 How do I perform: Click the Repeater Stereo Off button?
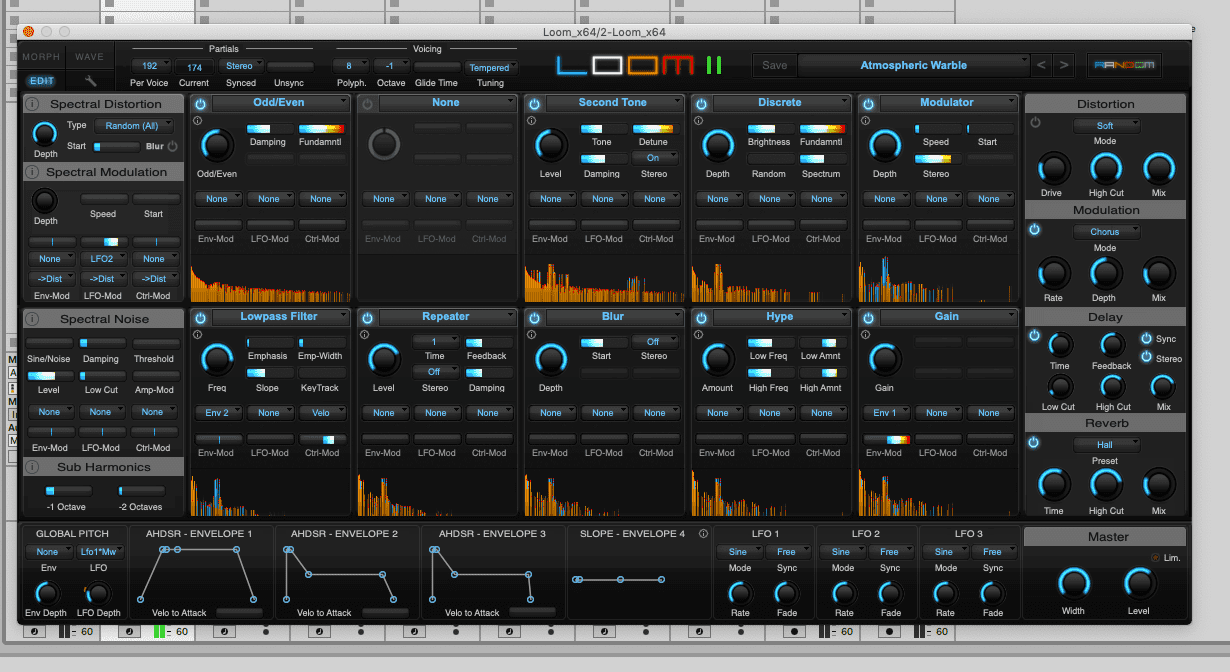click(436, 372)
